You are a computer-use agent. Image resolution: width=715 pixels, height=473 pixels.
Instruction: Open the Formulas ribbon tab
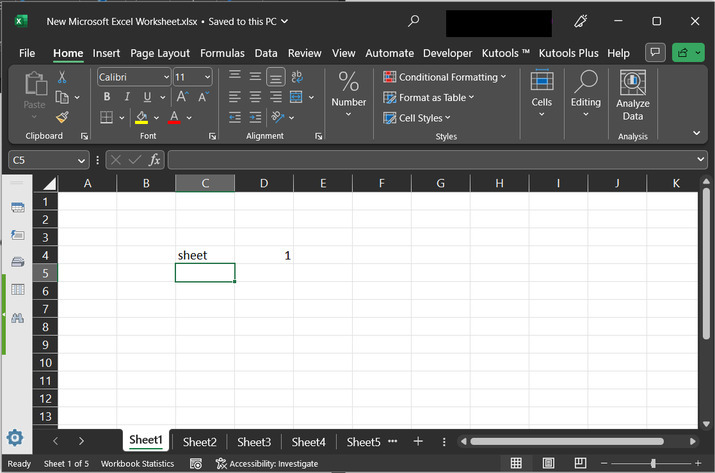click(222, 53)
